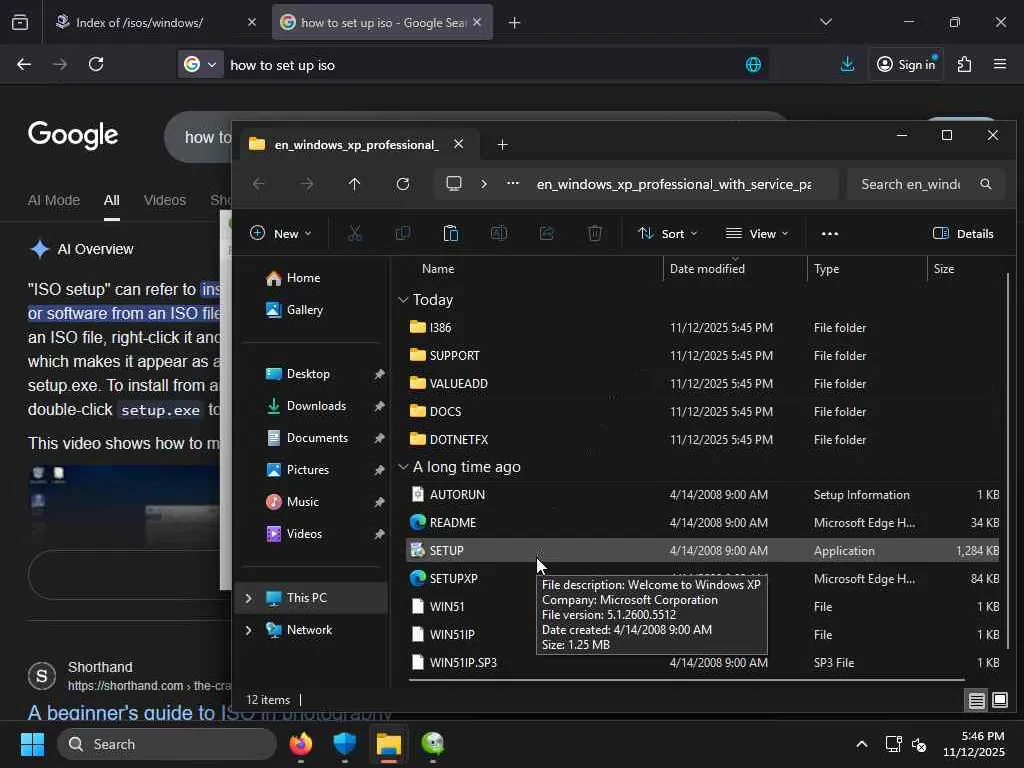The height and width of the screenshot is (768, 1024).
Task: Open the Sort dropdown menu
Action: (668, 234)
